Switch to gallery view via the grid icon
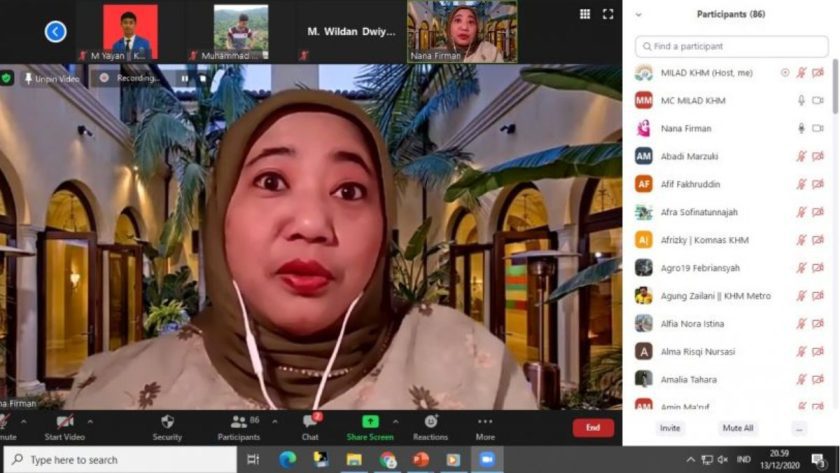The image size is (840, 473). click(585, 14)
